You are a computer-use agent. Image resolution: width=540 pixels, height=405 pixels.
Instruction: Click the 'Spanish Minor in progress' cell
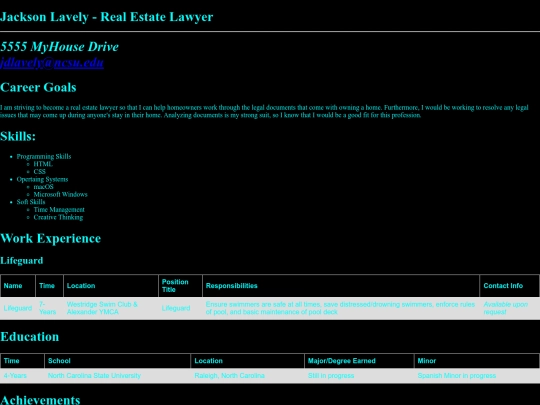(x=477, y=376)
